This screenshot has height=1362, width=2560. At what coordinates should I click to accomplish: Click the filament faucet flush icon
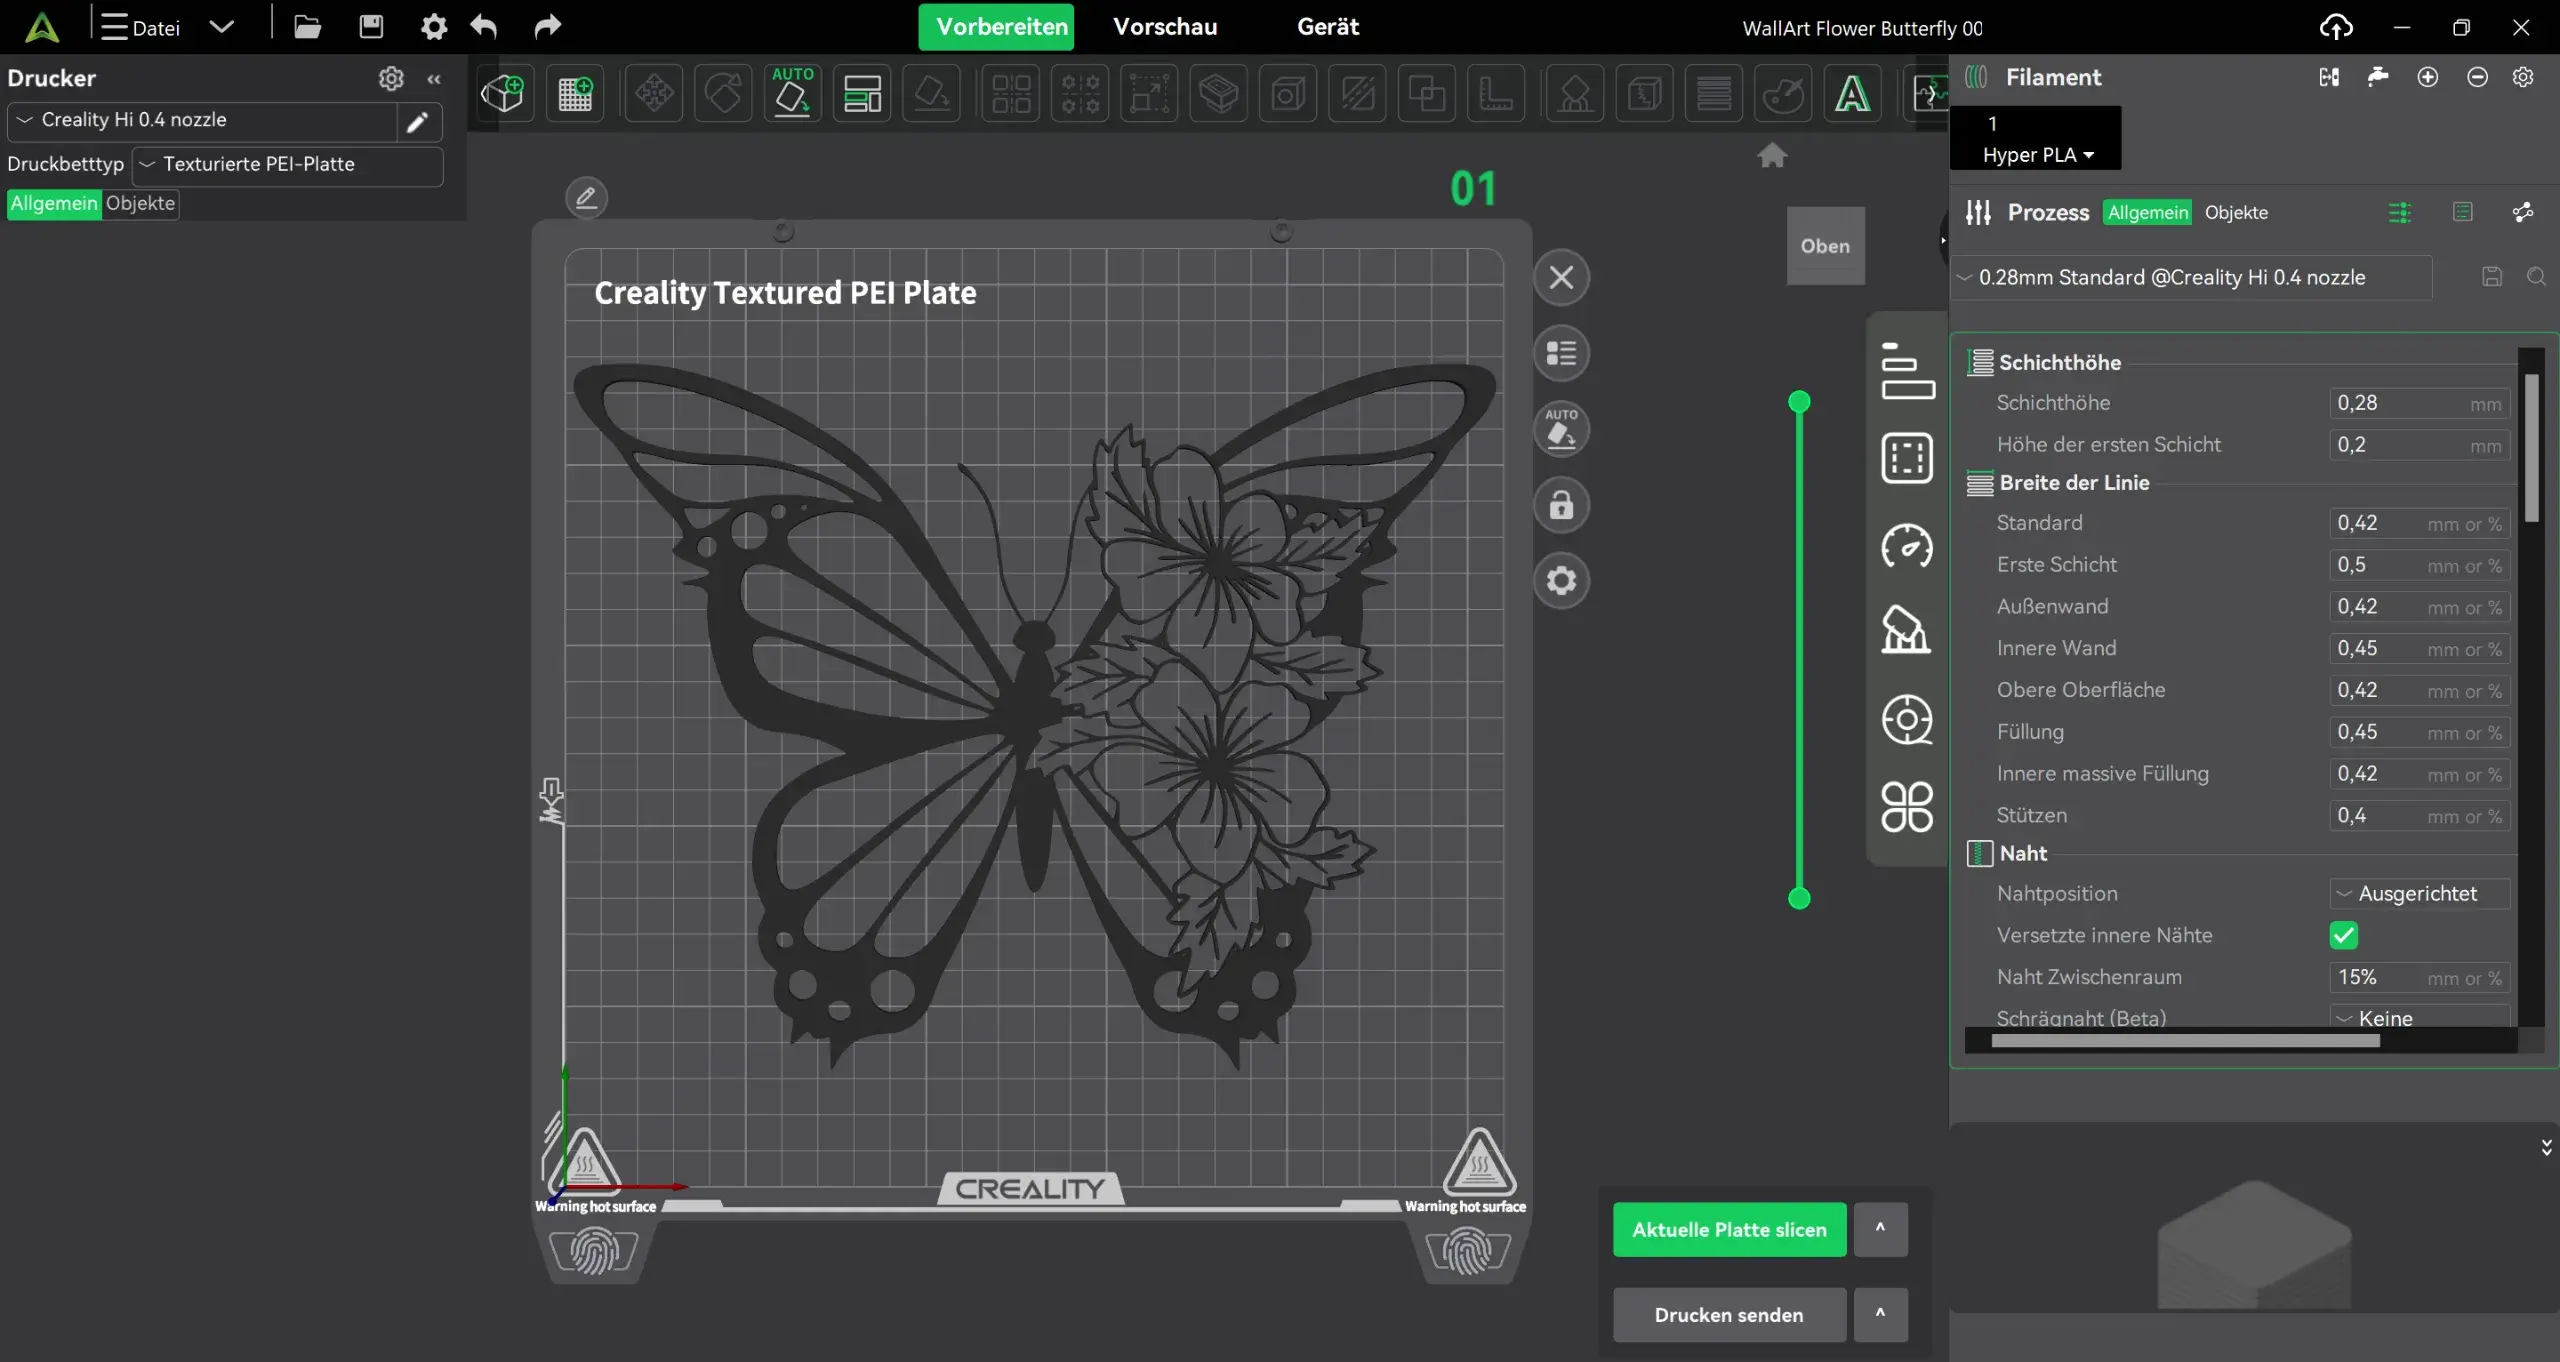(x=2378, y=77)
